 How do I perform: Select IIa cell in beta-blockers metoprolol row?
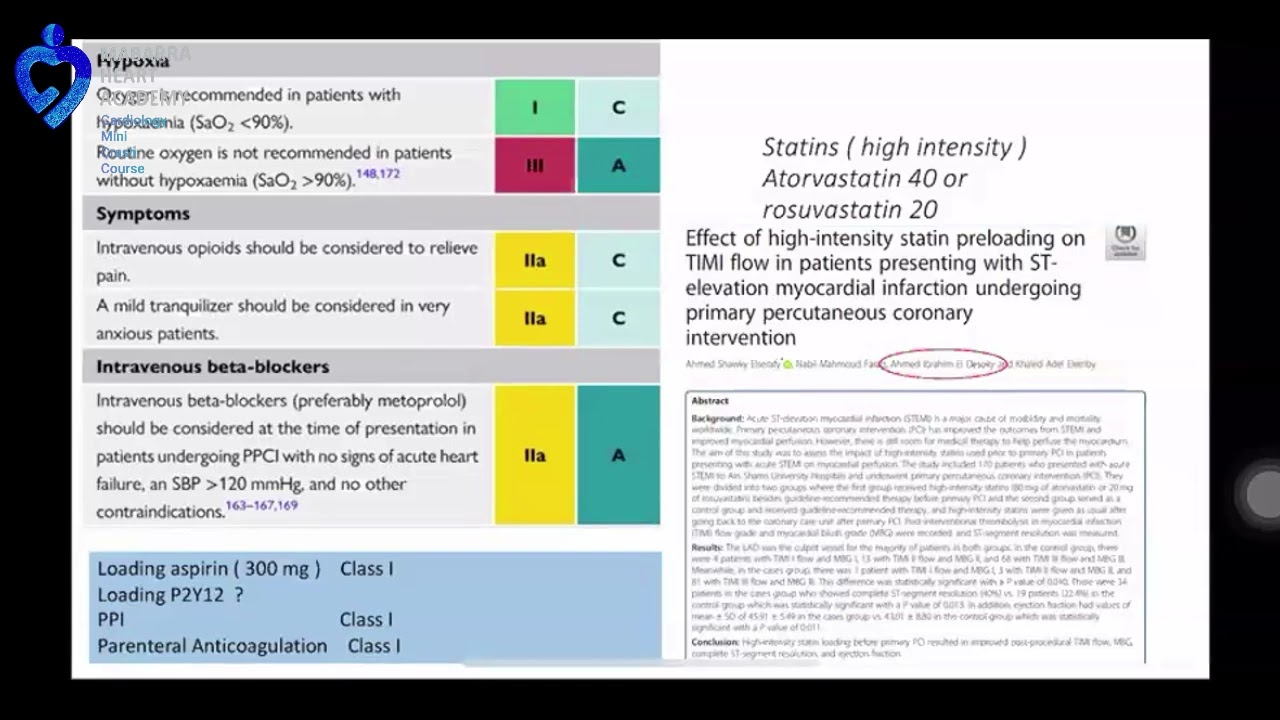pos(535,455)
